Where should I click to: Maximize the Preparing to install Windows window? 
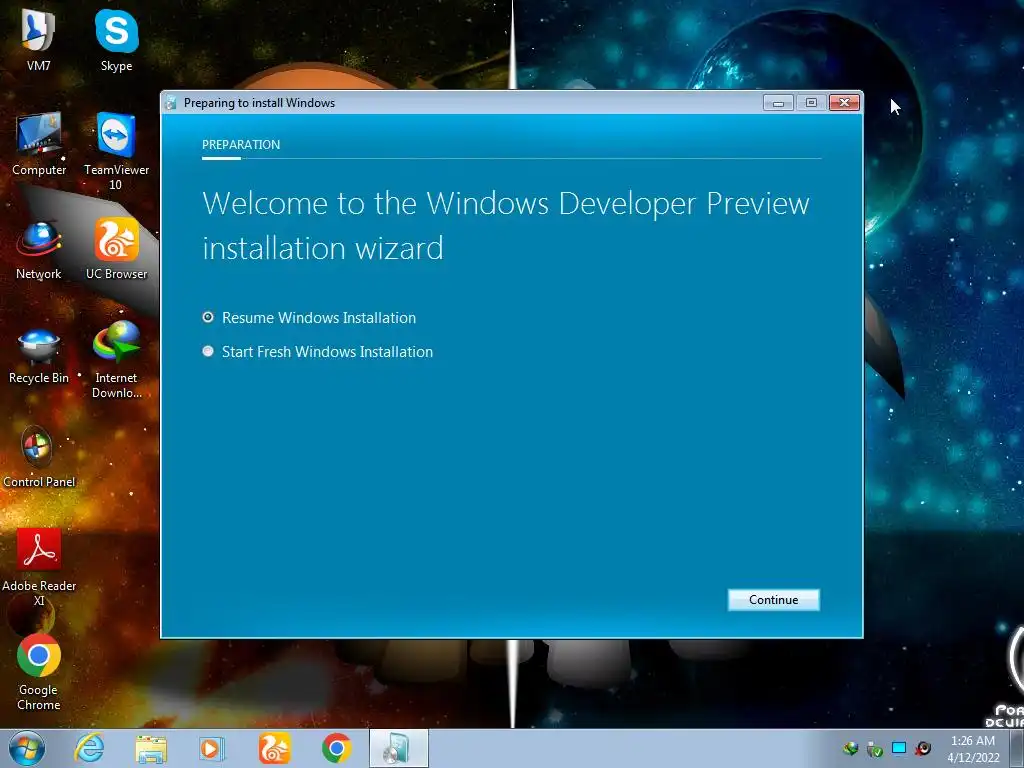click(x=811, y=103)
